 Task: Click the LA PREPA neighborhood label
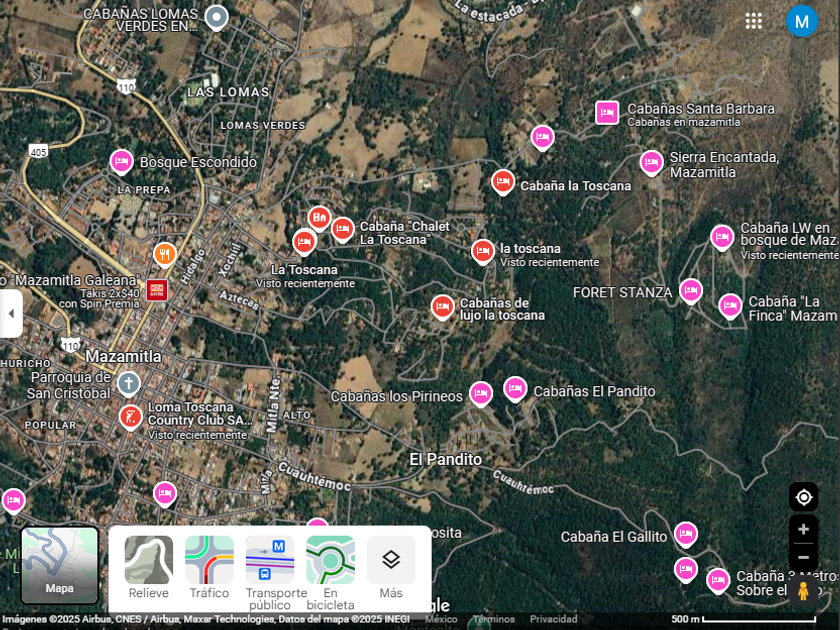(x=144, y=190)
